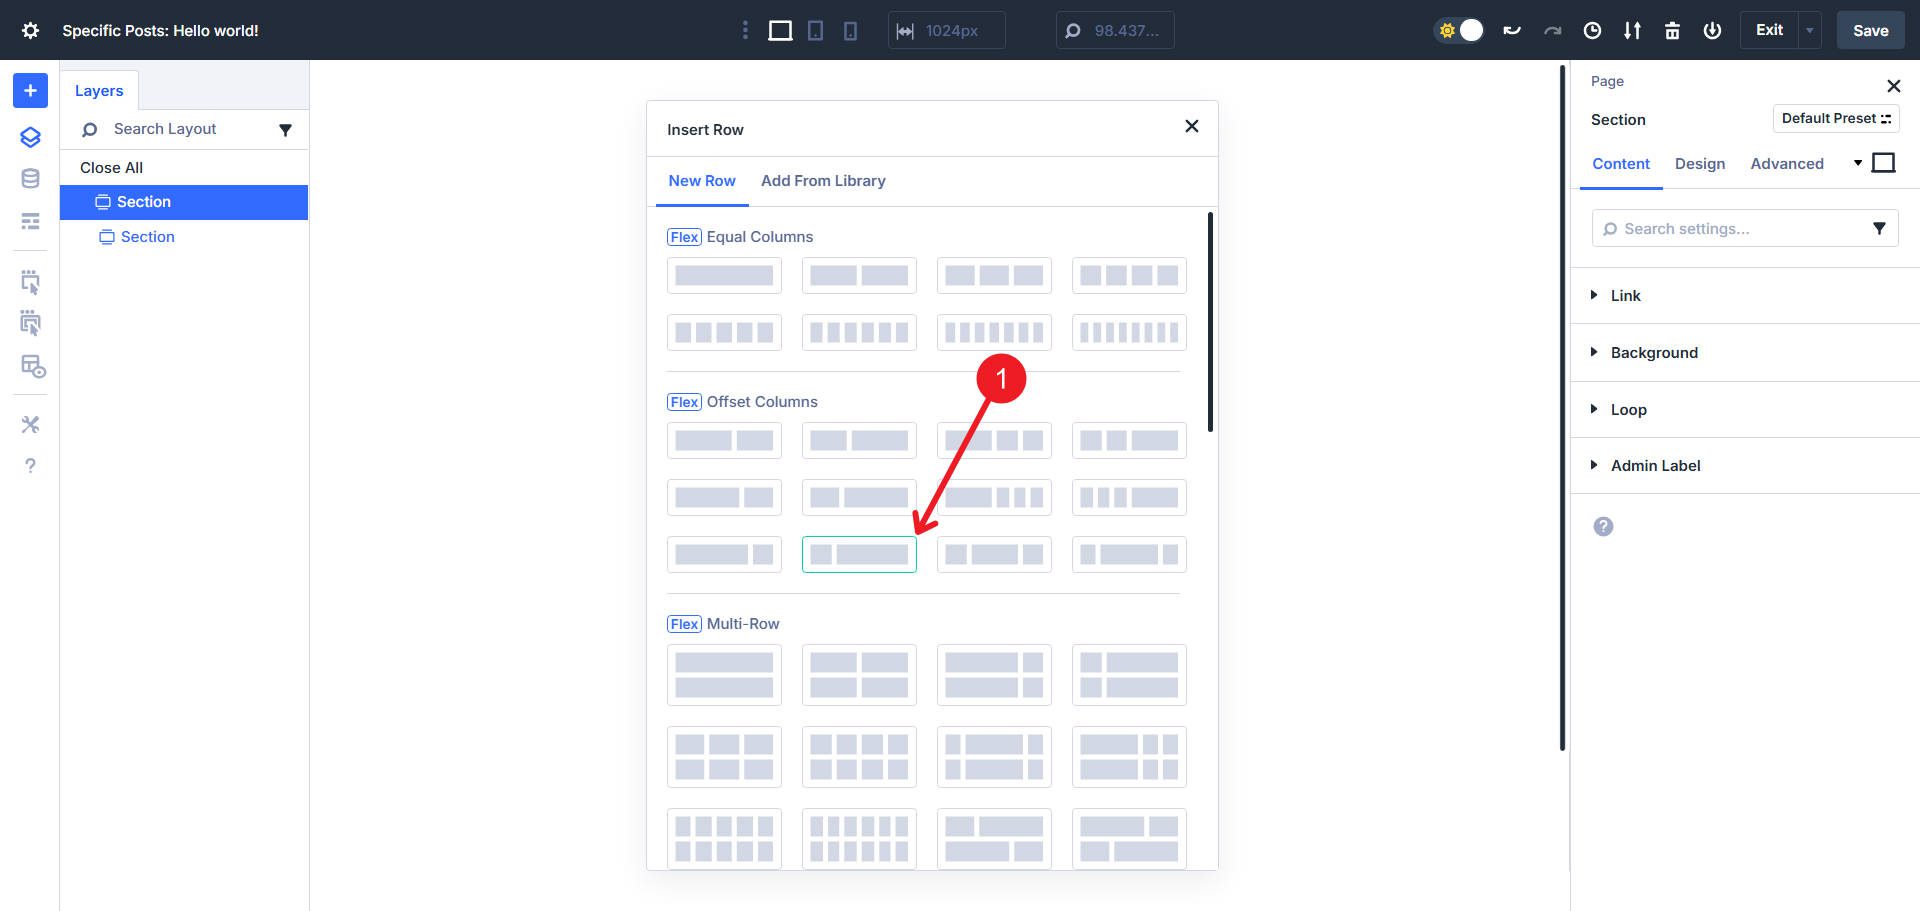
Task: Click Close All in the Layers panel
Action: (111, 167)
